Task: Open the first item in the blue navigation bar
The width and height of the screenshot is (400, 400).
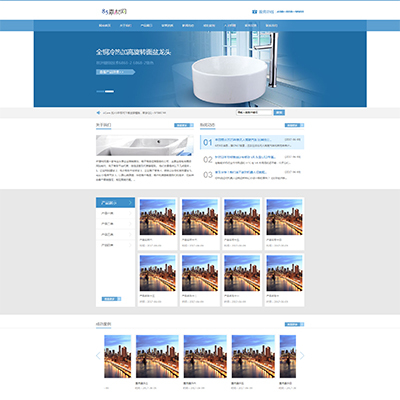Action: pos(104,25)
